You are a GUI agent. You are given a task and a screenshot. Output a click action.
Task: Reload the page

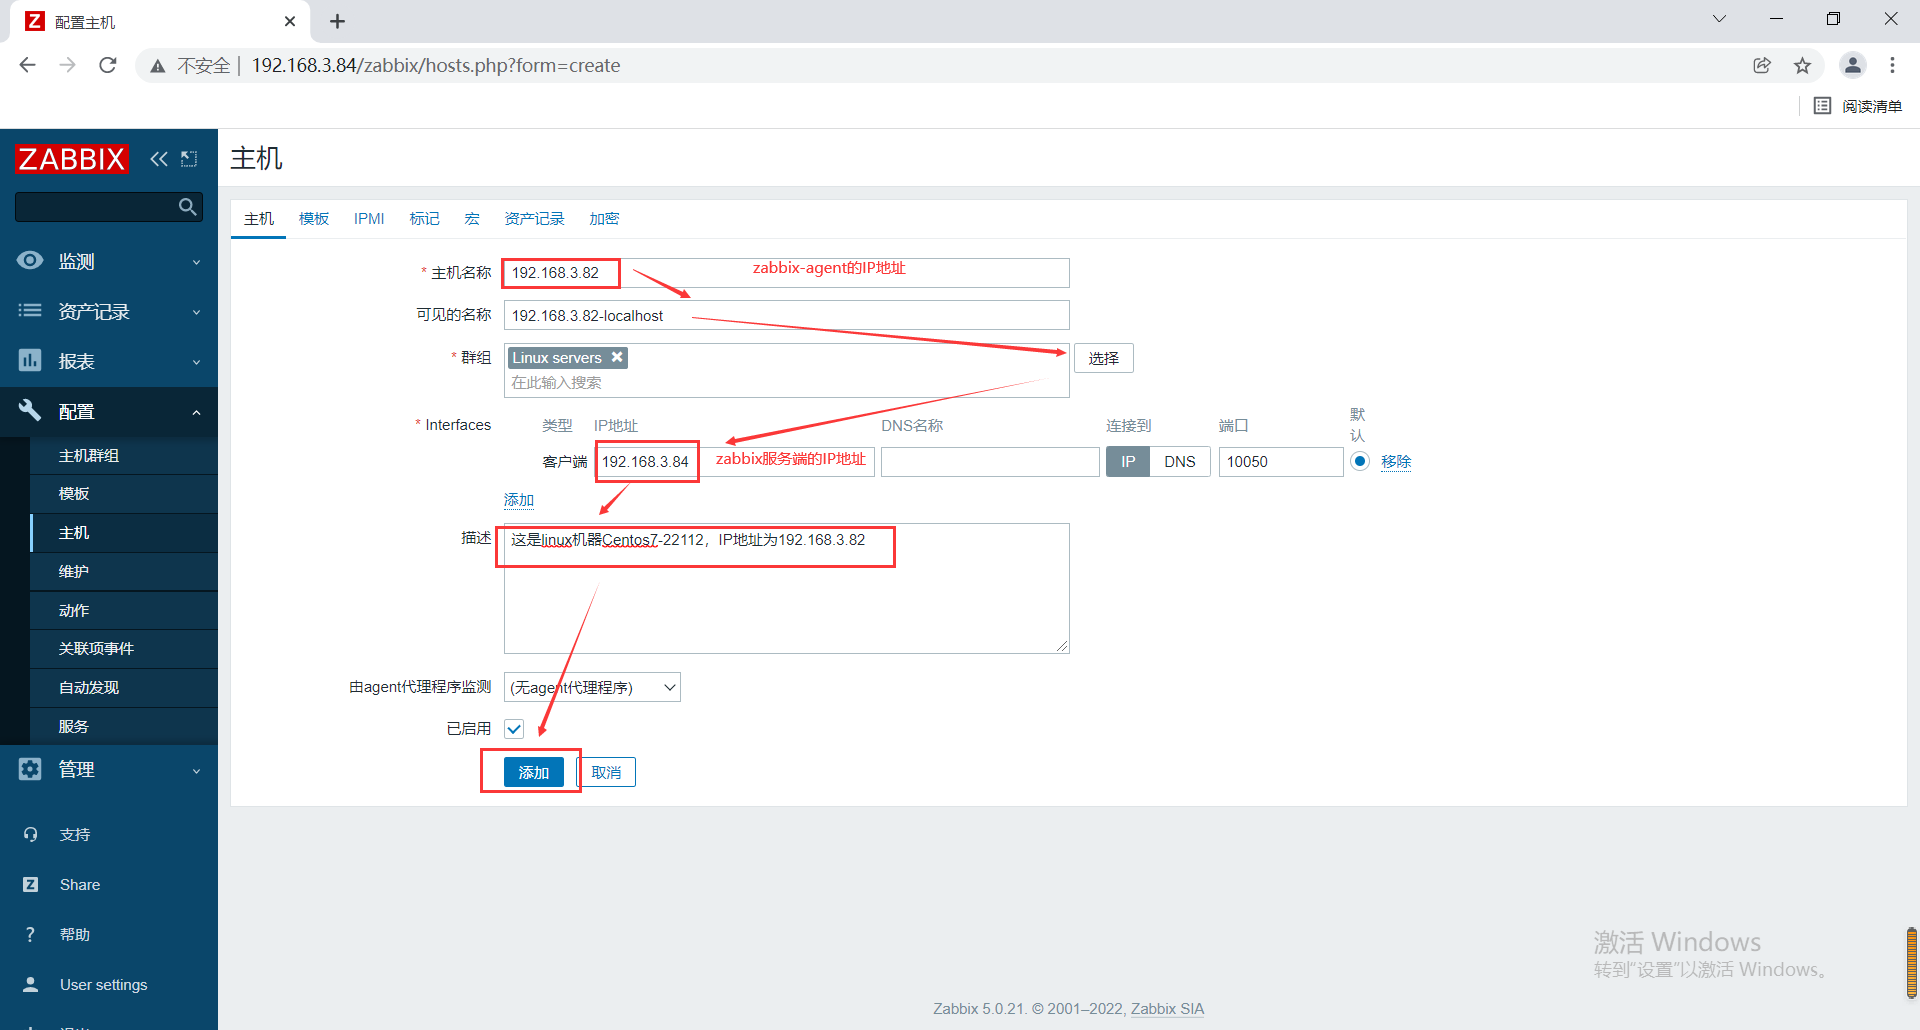(108, 65)
